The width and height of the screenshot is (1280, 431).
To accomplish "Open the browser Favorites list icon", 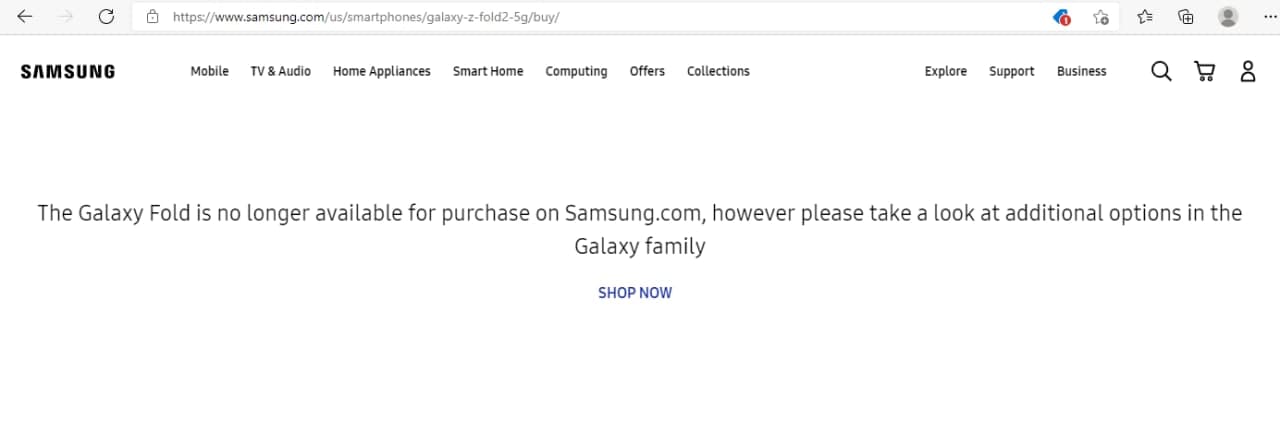I will (1145, 17).
